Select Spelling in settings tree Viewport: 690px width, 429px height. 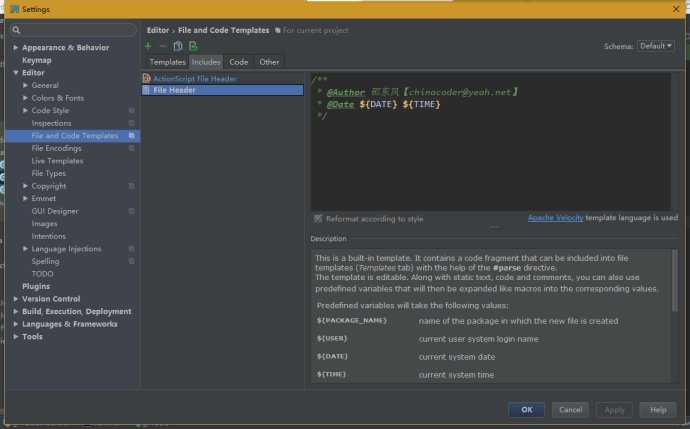click(x=45, y=261)
